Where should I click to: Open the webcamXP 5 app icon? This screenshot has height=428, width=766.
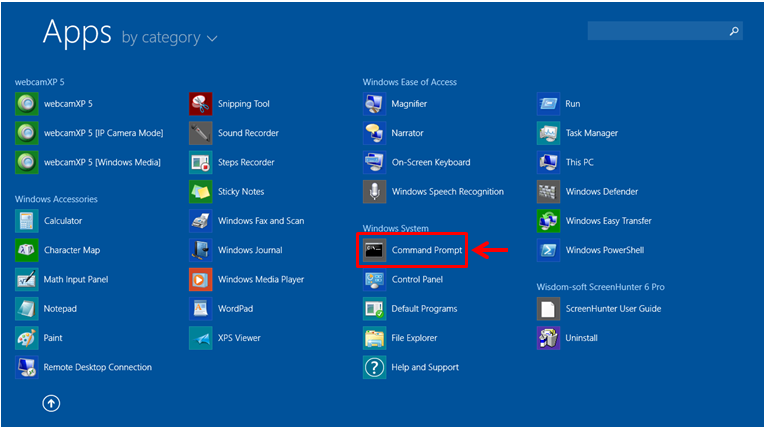27,104
